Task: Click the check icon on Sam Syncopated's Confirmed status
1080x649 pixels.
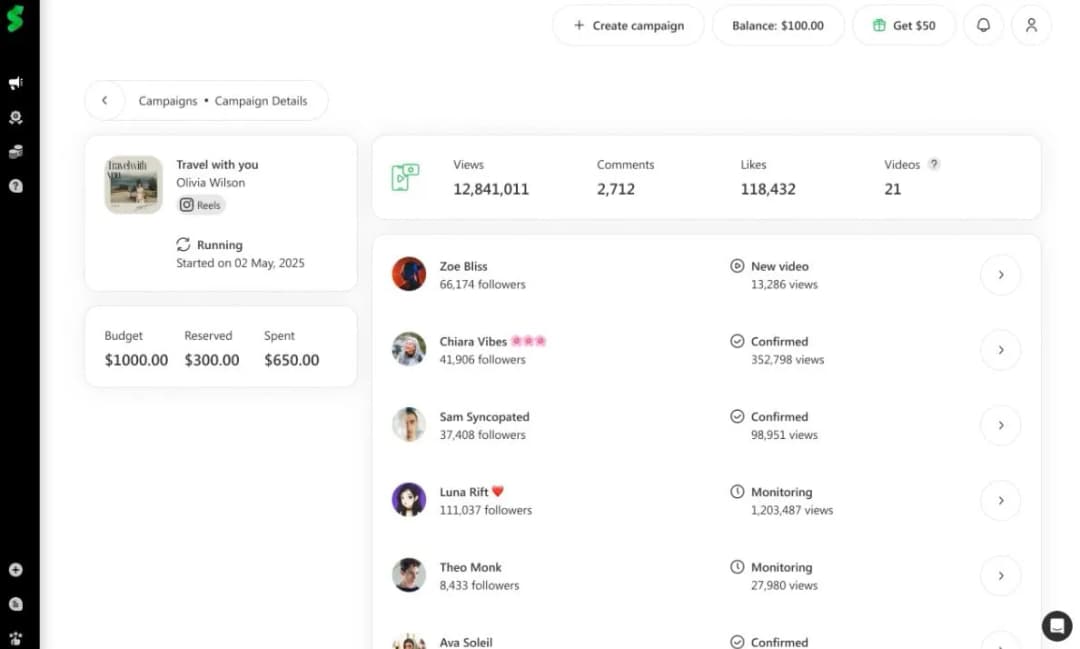Action: coord(737,416)
